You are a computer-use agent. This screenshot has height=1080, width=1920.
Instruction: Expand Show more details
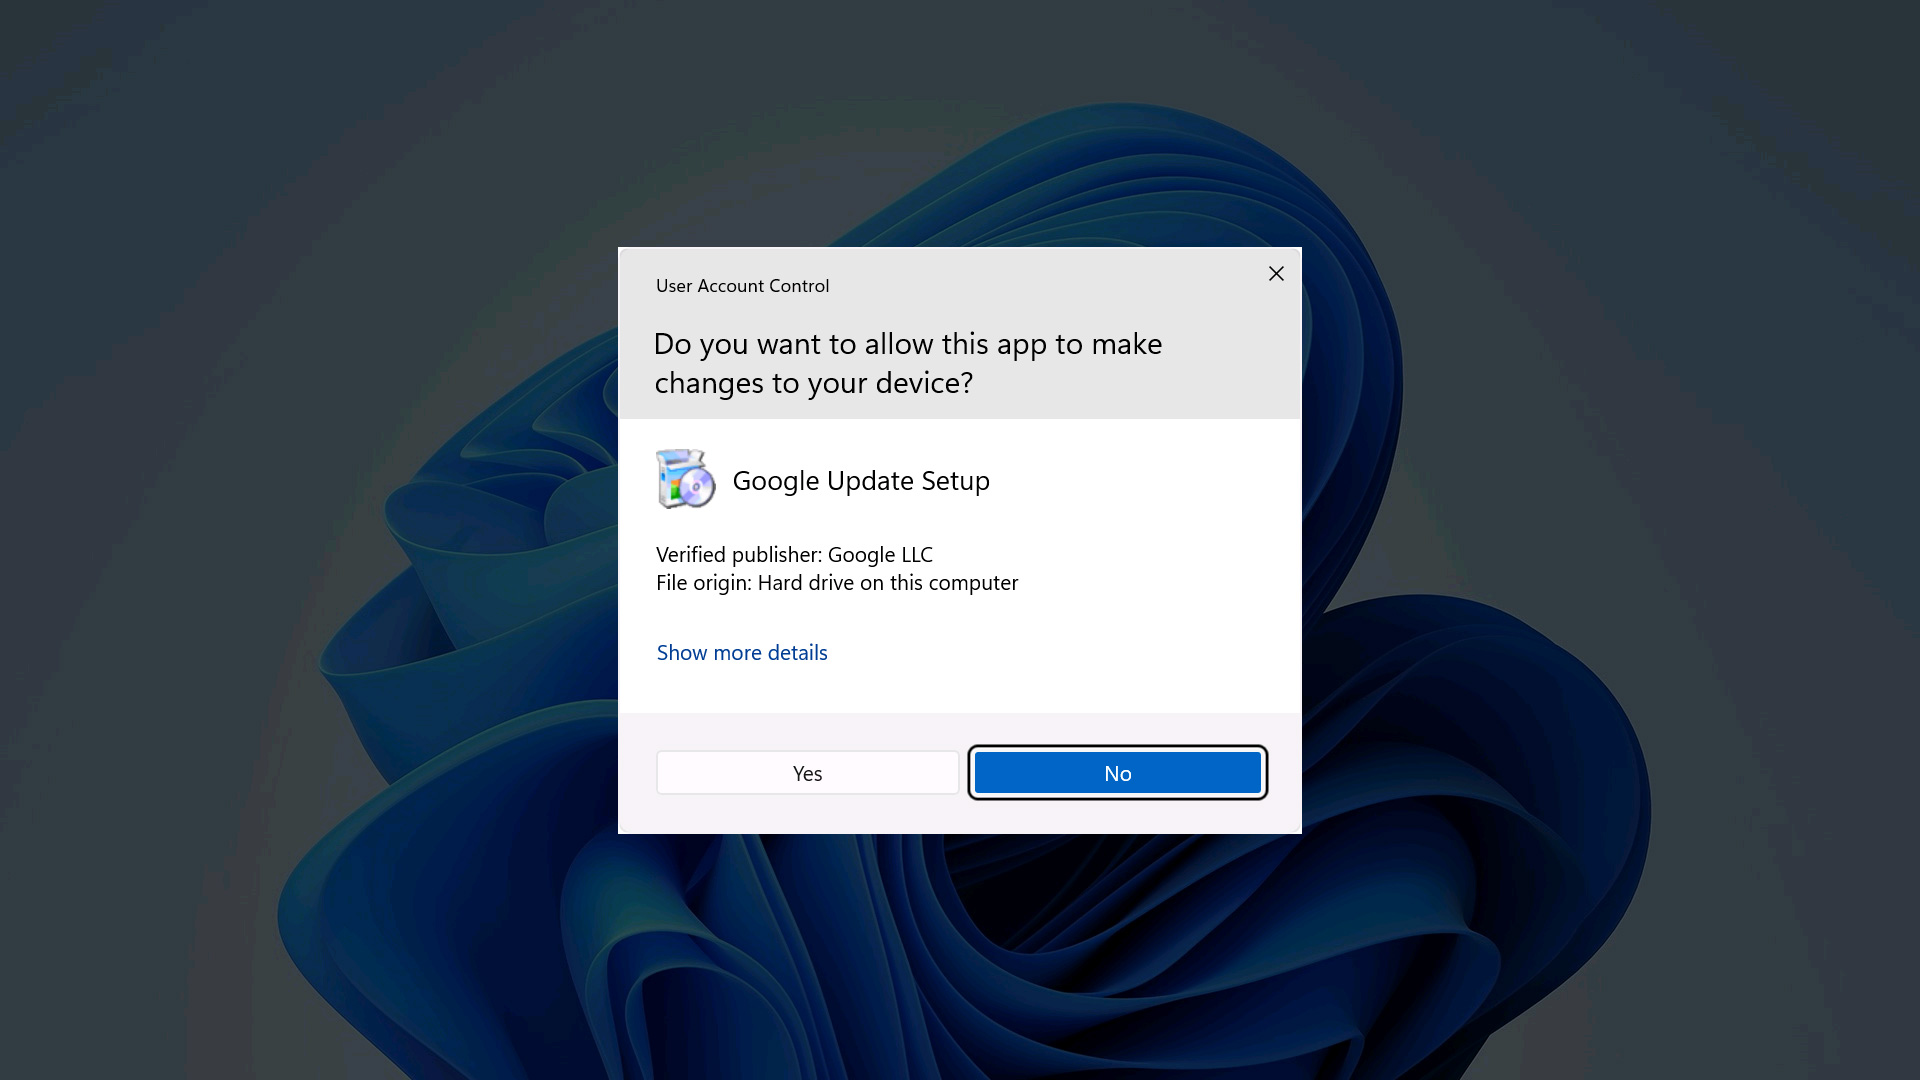pos(741,653)
